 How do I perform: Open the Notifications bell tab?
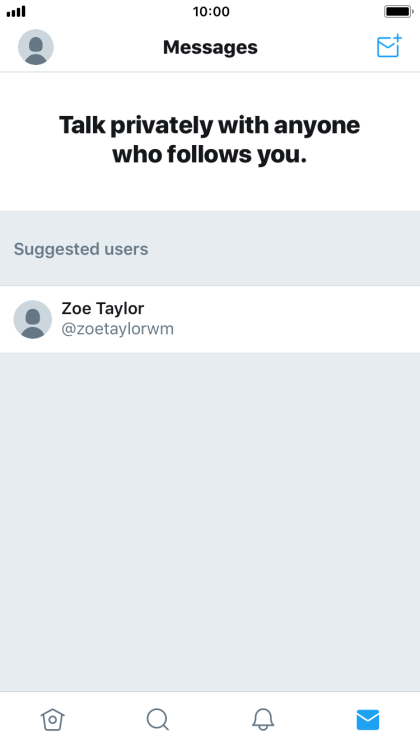(x=263, y=719)
